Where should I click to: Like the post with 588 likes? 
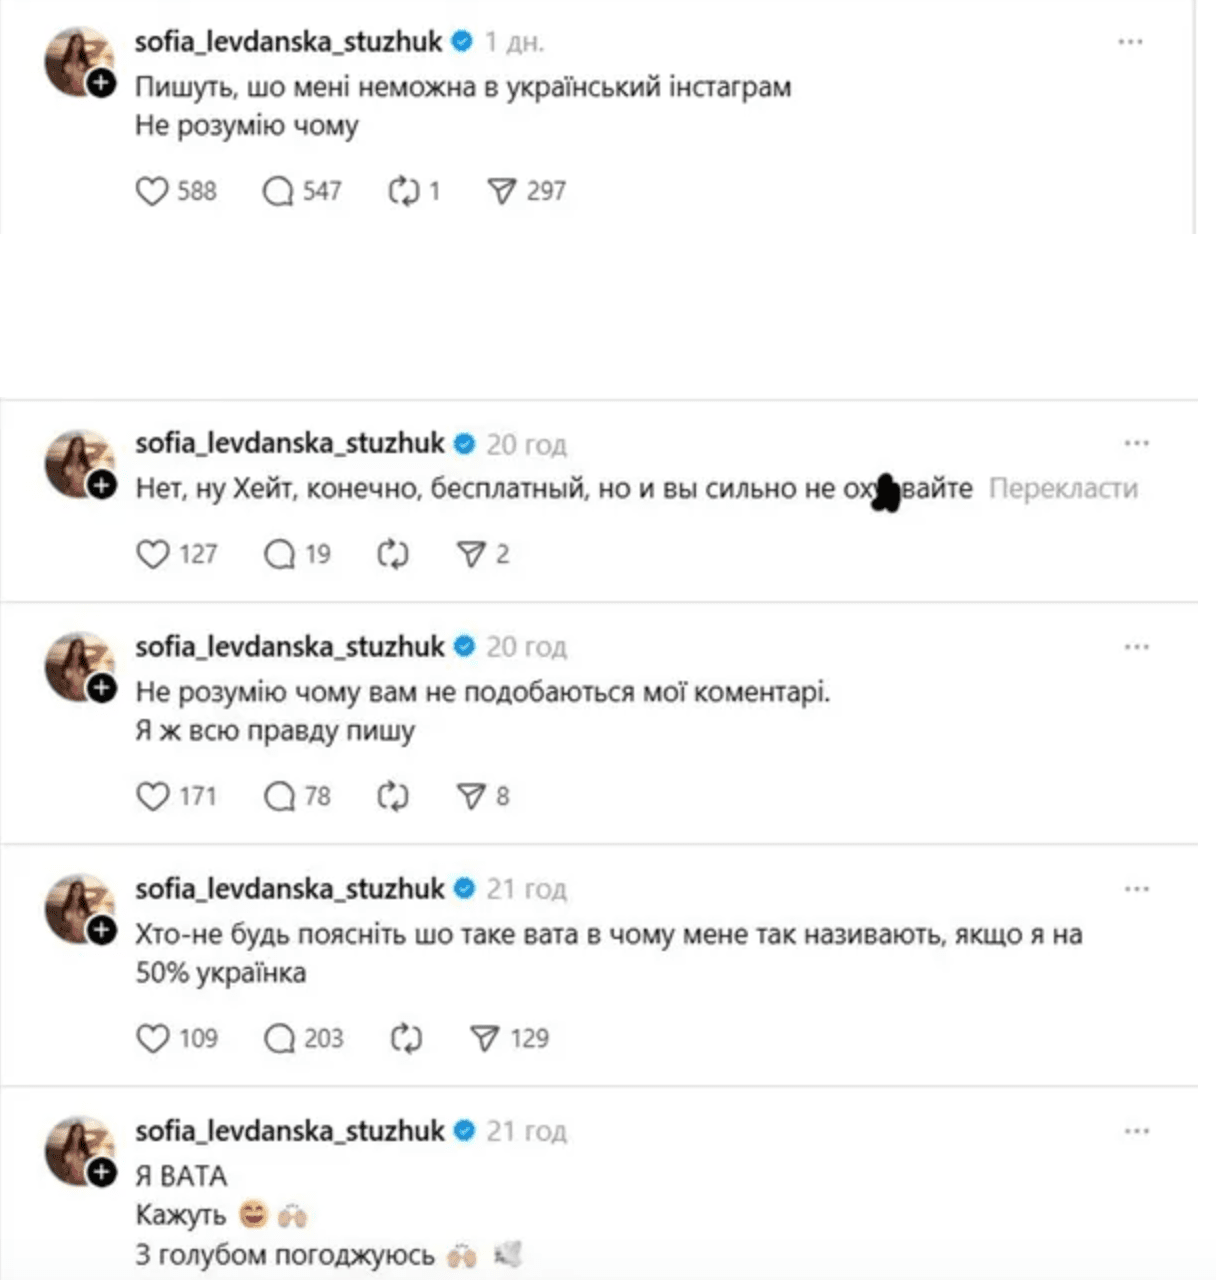click(x=152, y=191)
